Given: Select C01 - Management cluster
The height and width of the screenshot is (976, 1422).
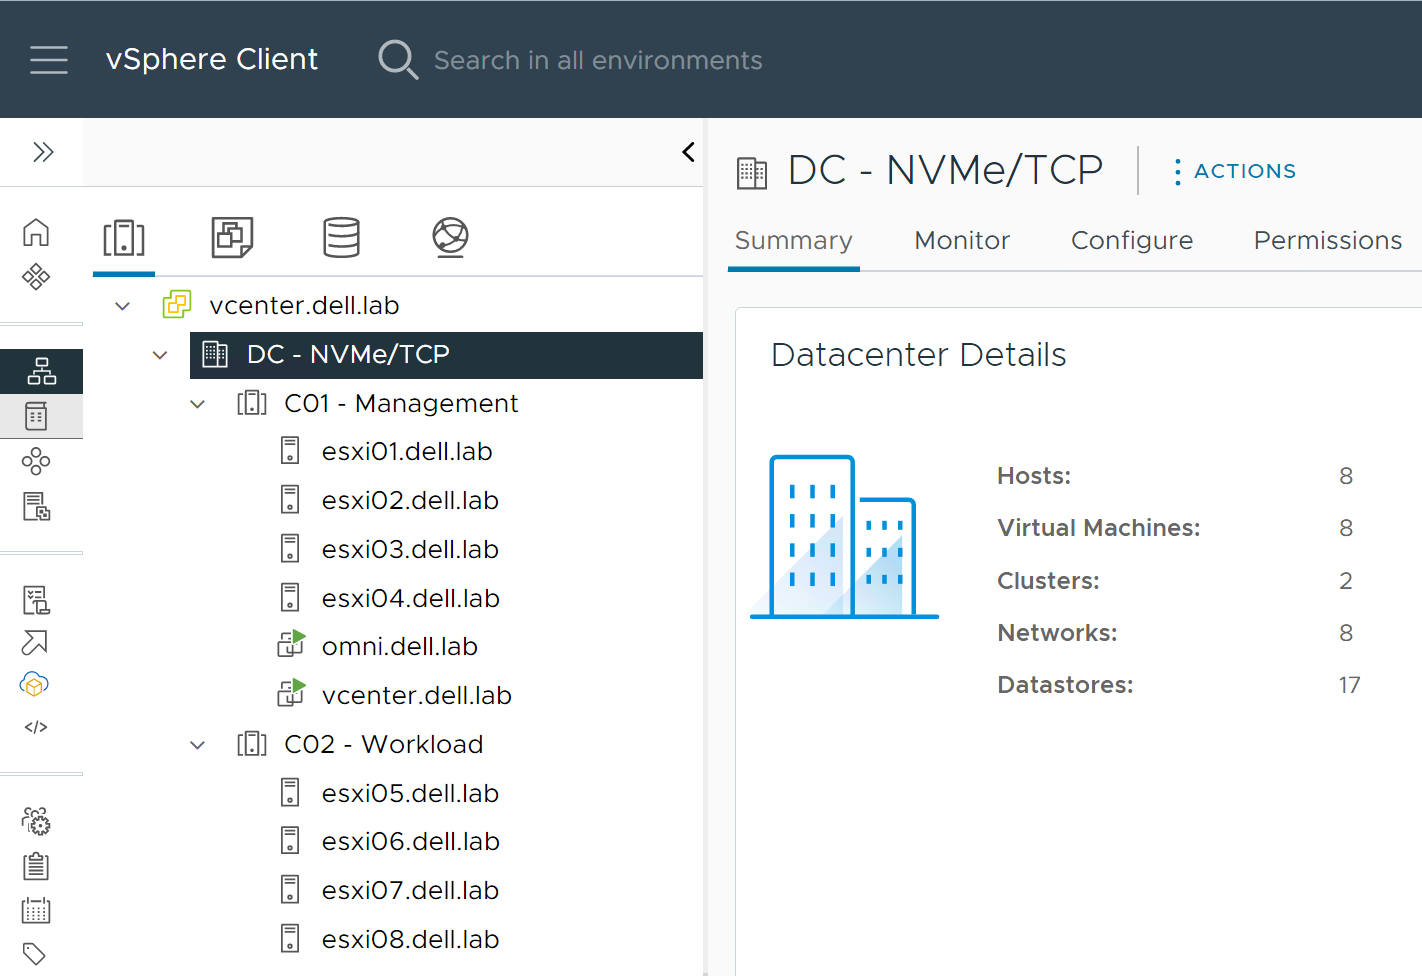Looking at the screenshot, I should pyautogui.click(x=401, y=403).
